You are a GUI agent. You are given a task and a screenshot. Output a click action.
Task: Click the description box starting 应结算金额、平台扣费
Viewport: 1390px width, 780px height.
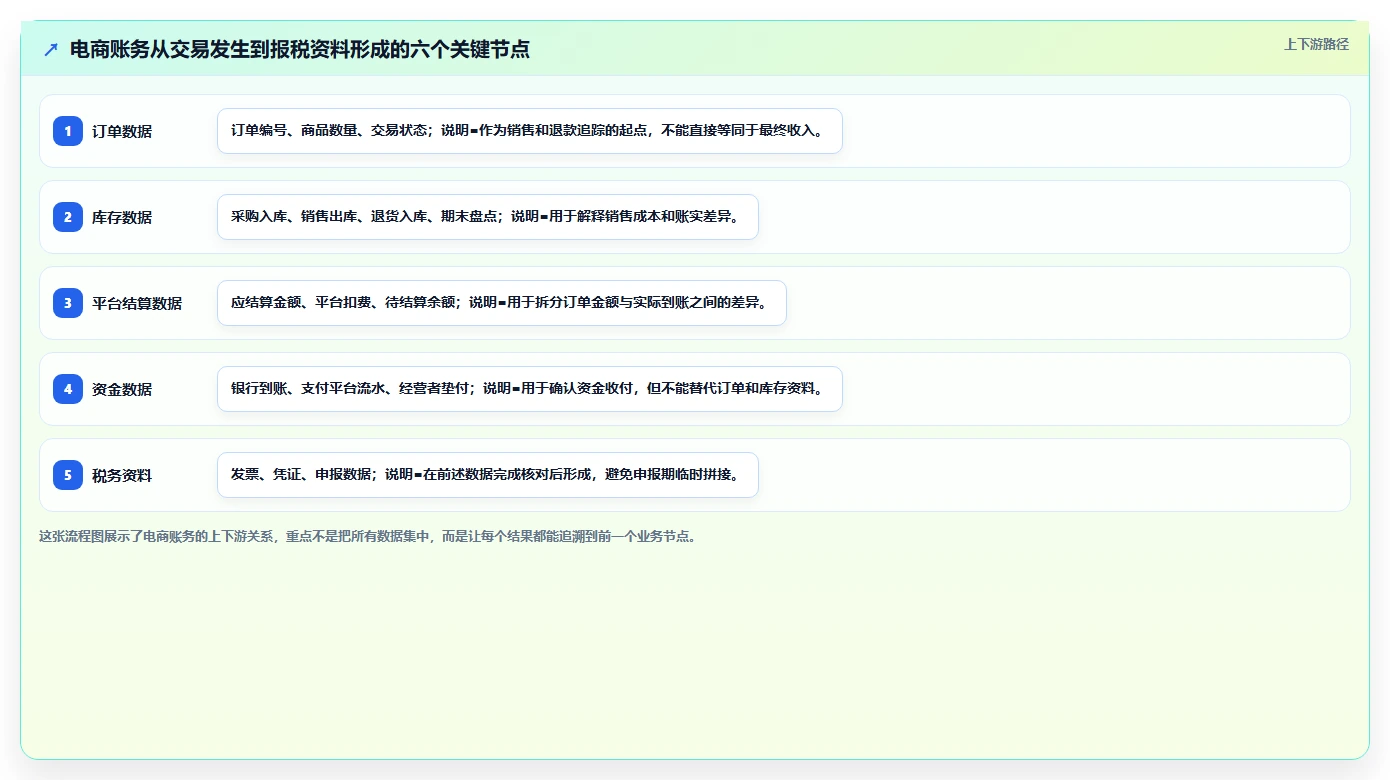[x=502, y=303]
